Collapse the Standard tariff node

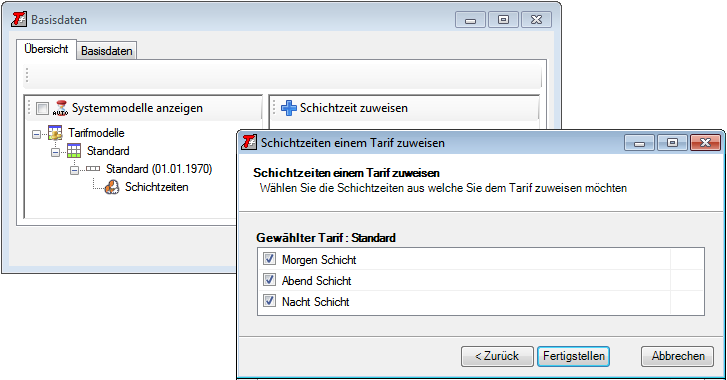[x=55, y=152]
